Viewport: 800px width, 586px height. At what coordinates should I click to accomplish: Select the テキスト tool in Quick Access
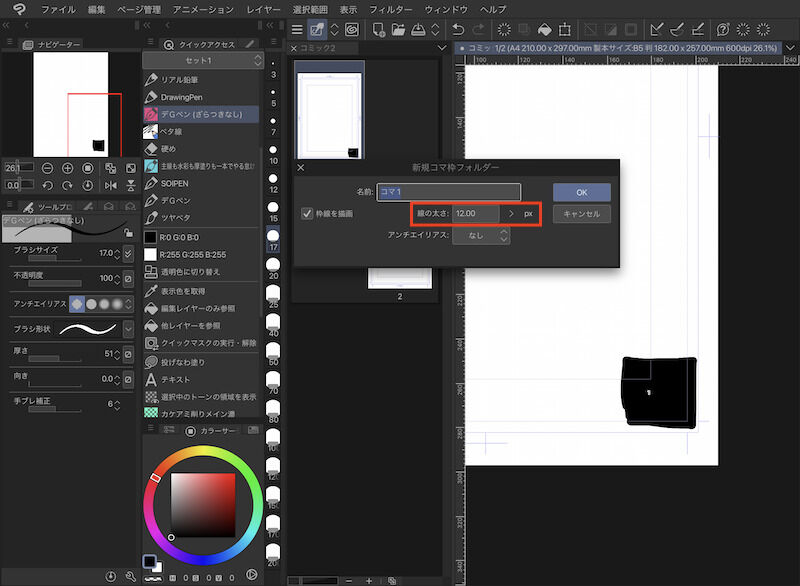201,379
